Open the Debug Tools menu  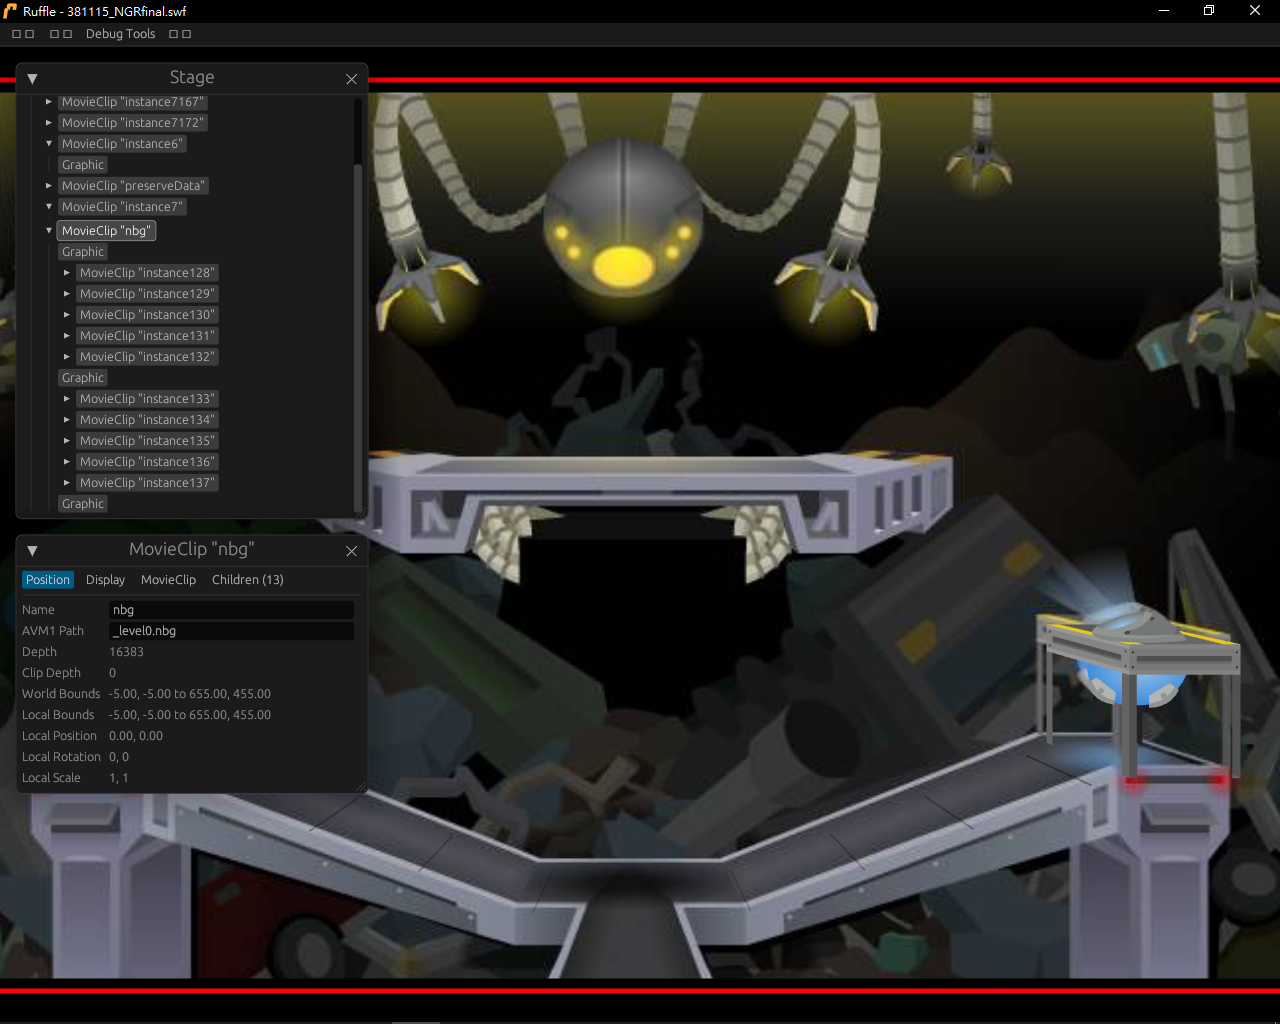[120, 33]
